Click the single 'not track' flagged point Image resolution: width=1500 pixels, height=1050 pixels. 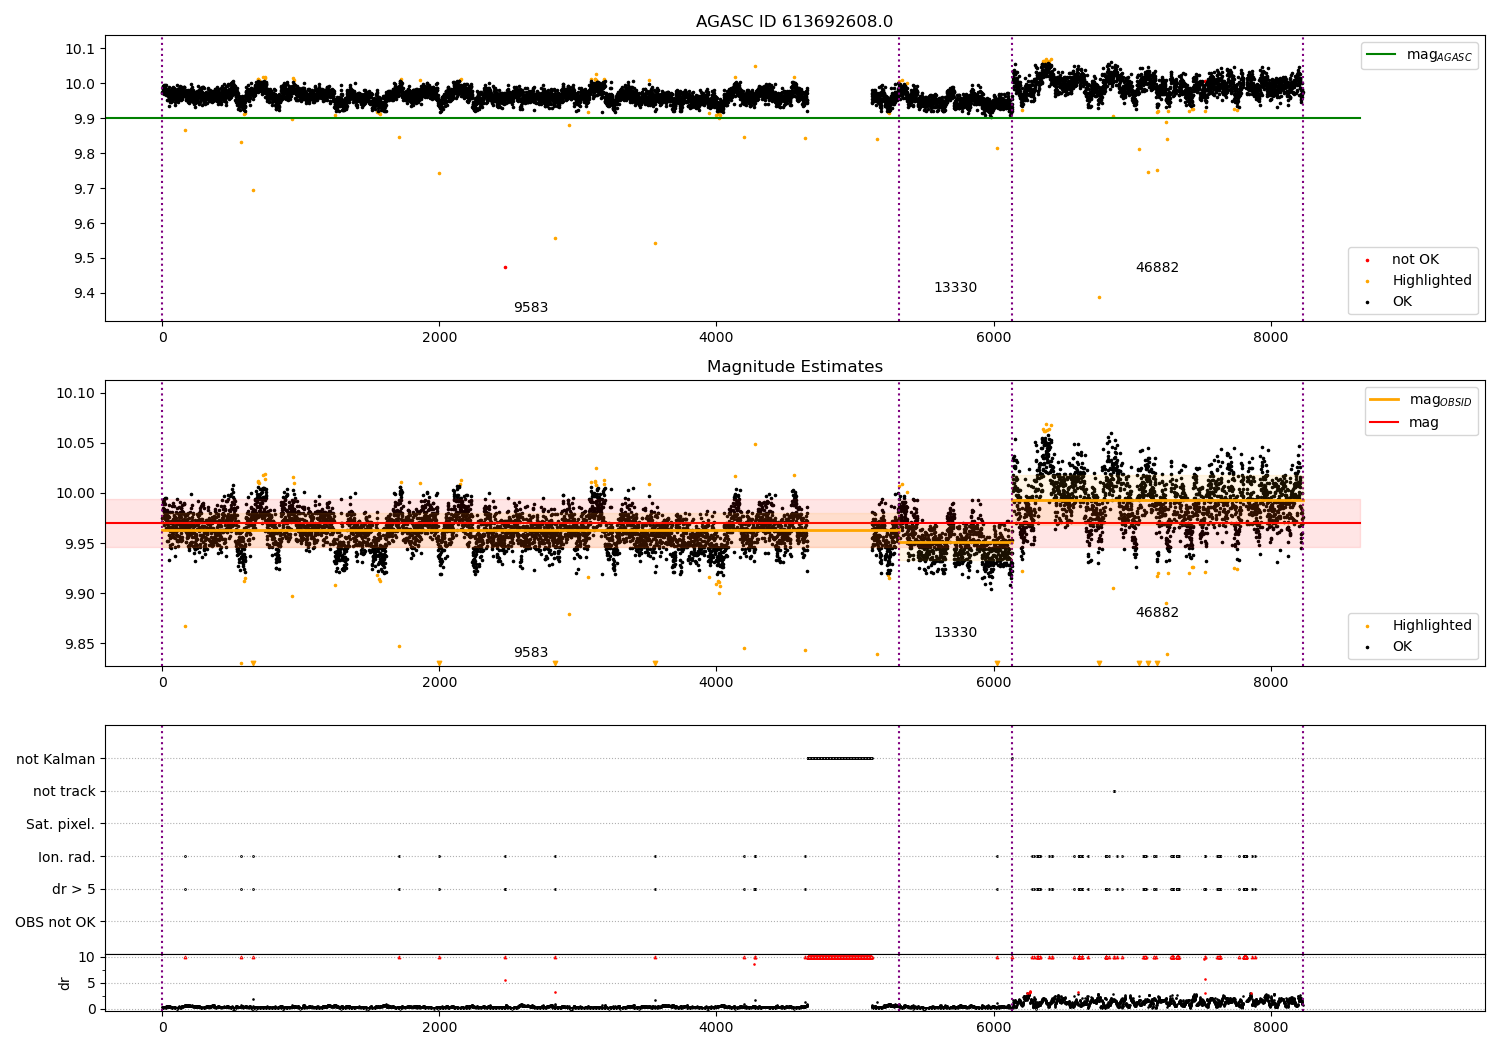[x=1114, y=791]
